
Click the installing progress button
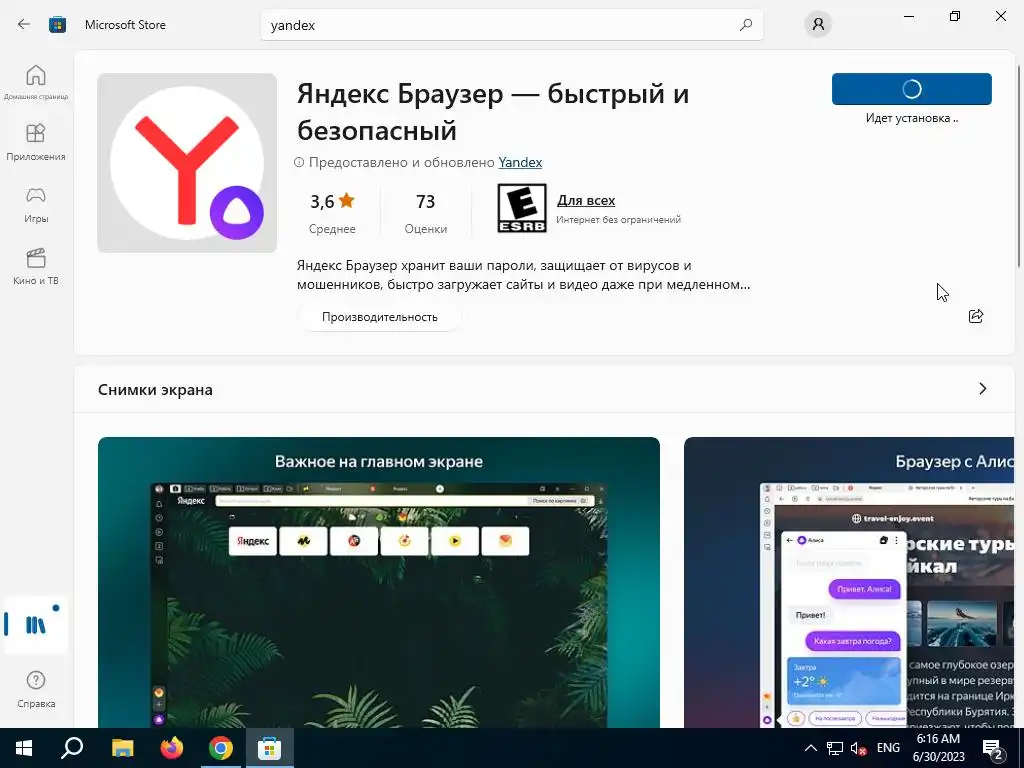pos(912,89)
